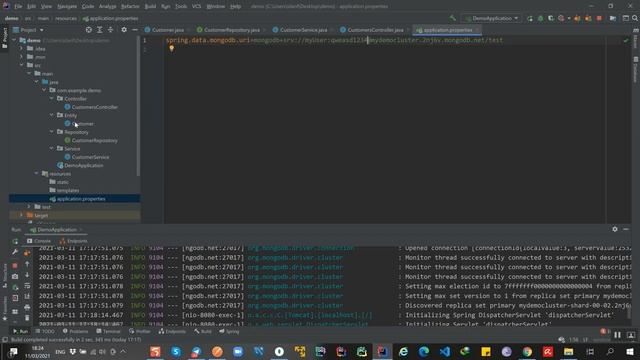The image size is (640, 360).
Task: Click the Search Everywhere magnifier icon
Action: click(635, 18)
